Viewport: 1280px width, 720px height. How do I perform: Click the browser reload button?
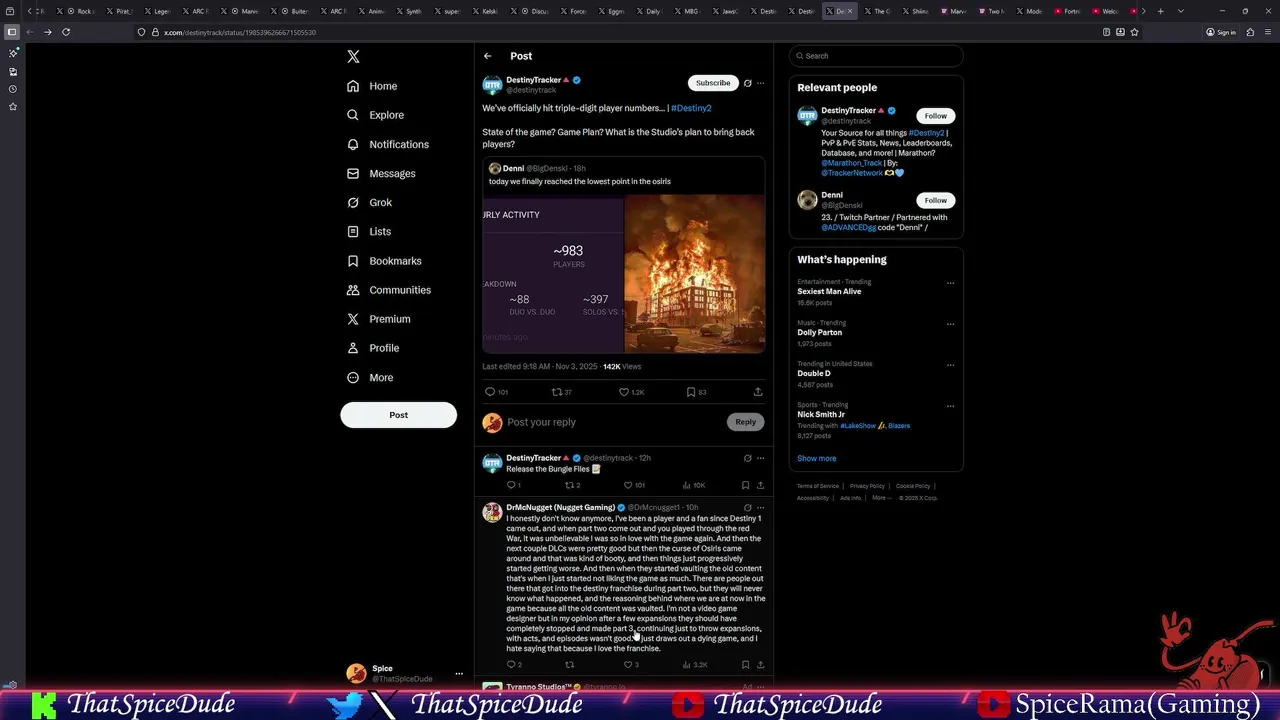(66, 32)
